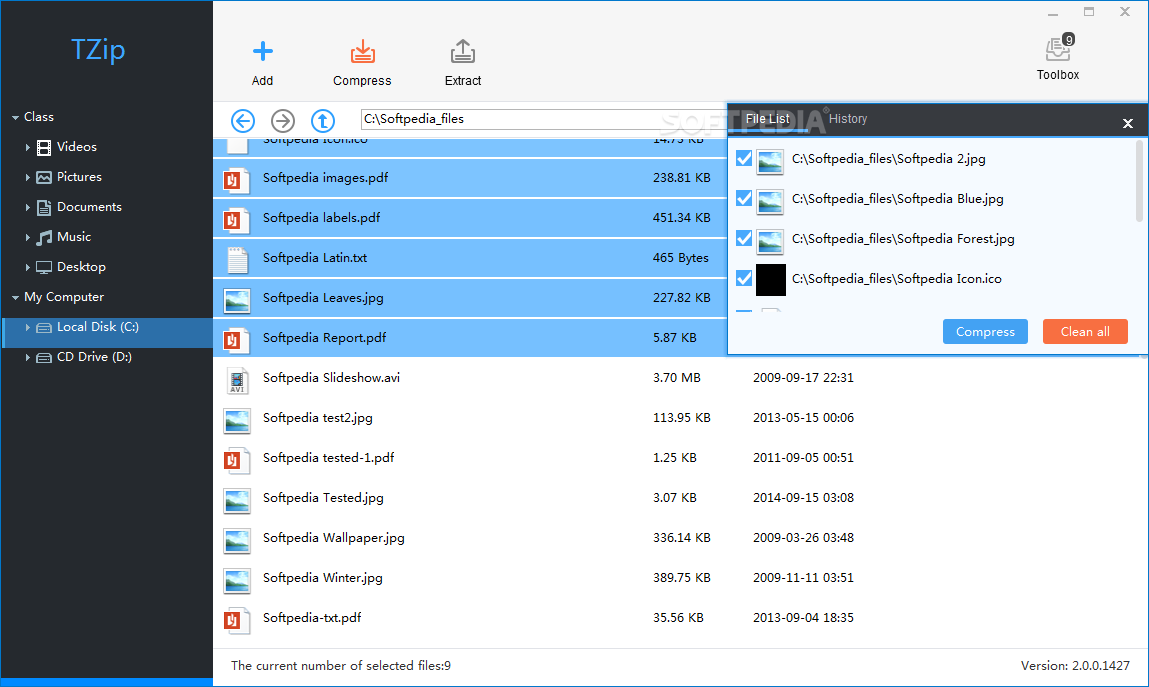Click black thumbnail of Softpedia Icon.ico entry
This screenshot has width=1149, height=687.
pyautogui.click(x=770, y=280)
